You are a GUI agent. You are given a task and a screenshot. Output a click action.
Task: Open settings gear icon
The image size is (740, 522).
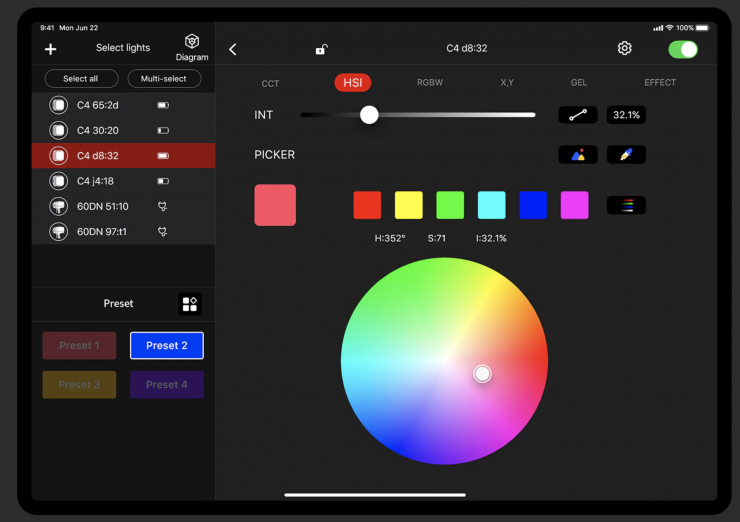tap(625, 49)
